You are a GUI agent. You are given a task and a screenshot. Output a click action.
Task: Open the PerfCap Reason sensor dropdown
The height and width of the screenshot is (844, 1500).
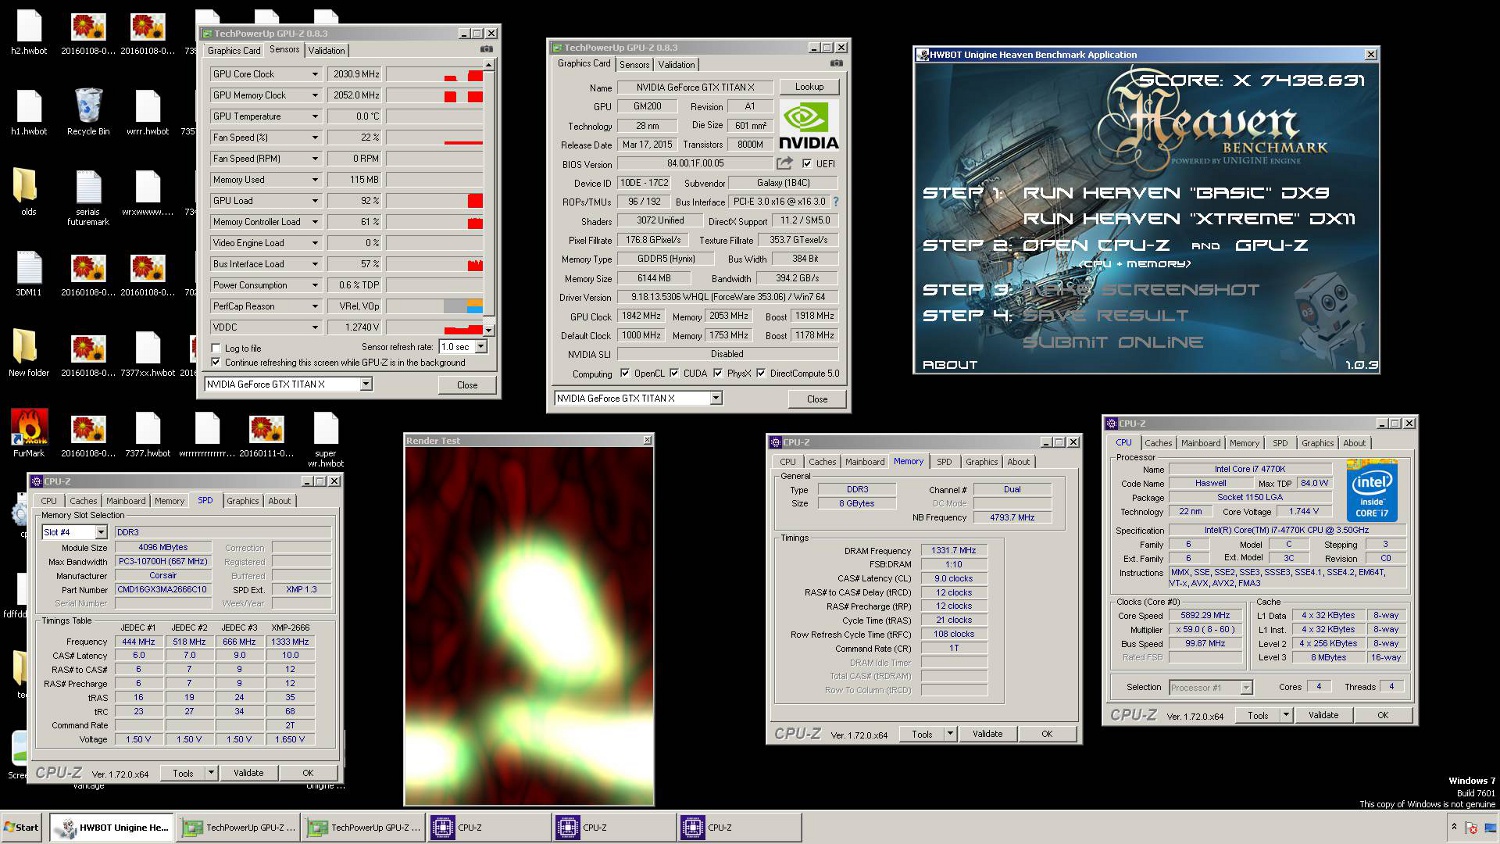coord(315,306)
